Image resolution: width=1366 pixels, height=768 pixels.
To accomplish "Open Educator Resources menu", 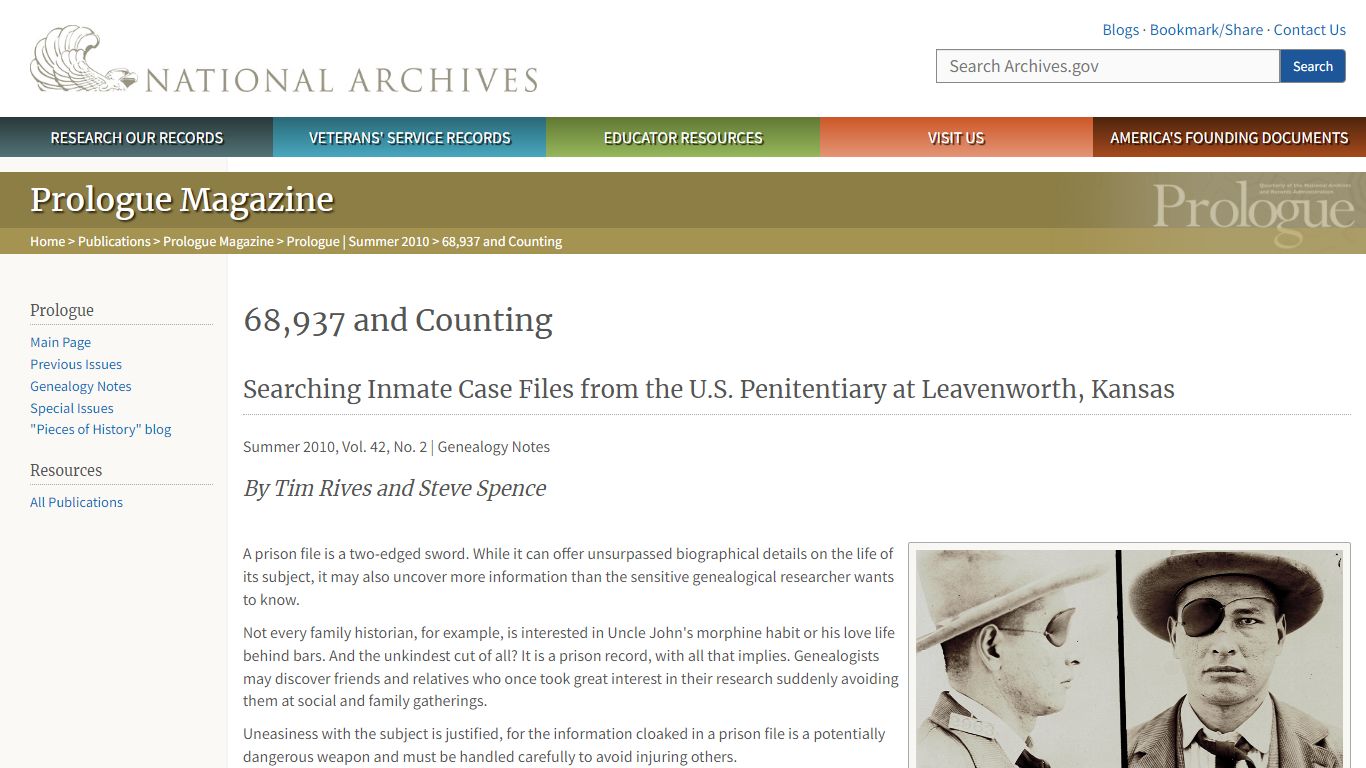I will [x=683, y=137].
